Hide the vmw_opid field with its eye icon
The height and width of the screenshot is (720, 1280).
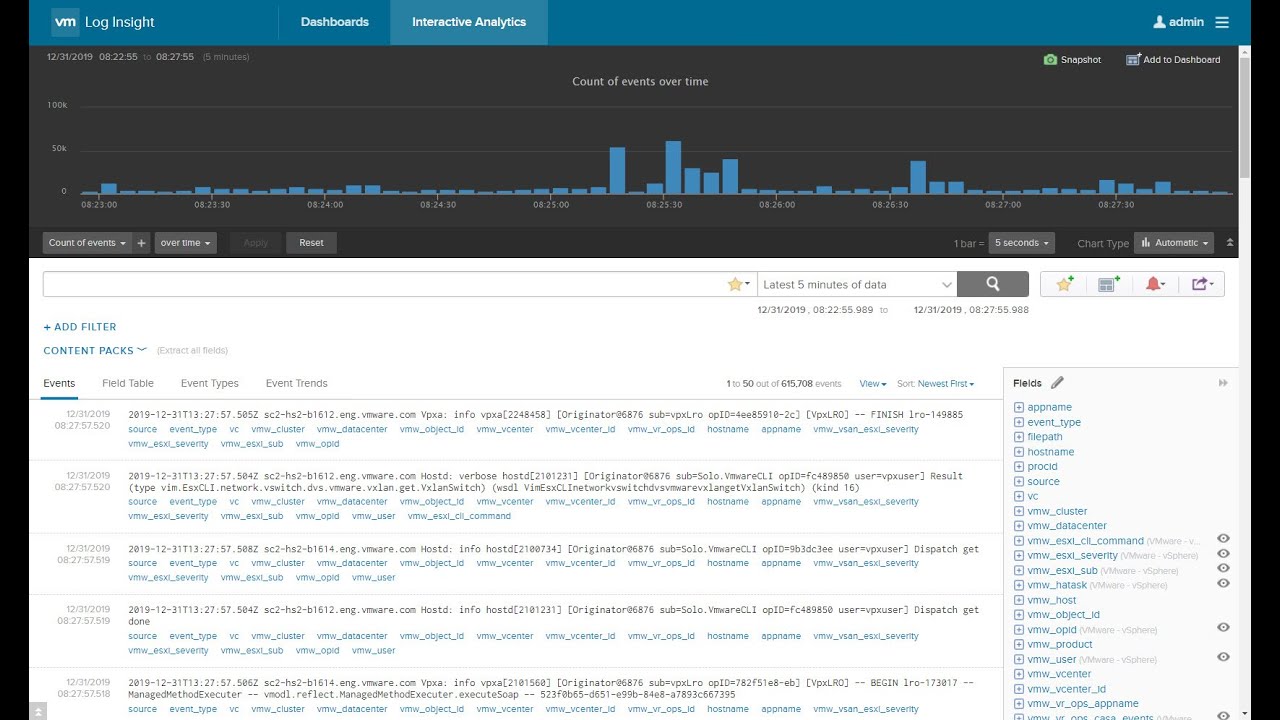pyautogui.click(x=1223, y=628)
